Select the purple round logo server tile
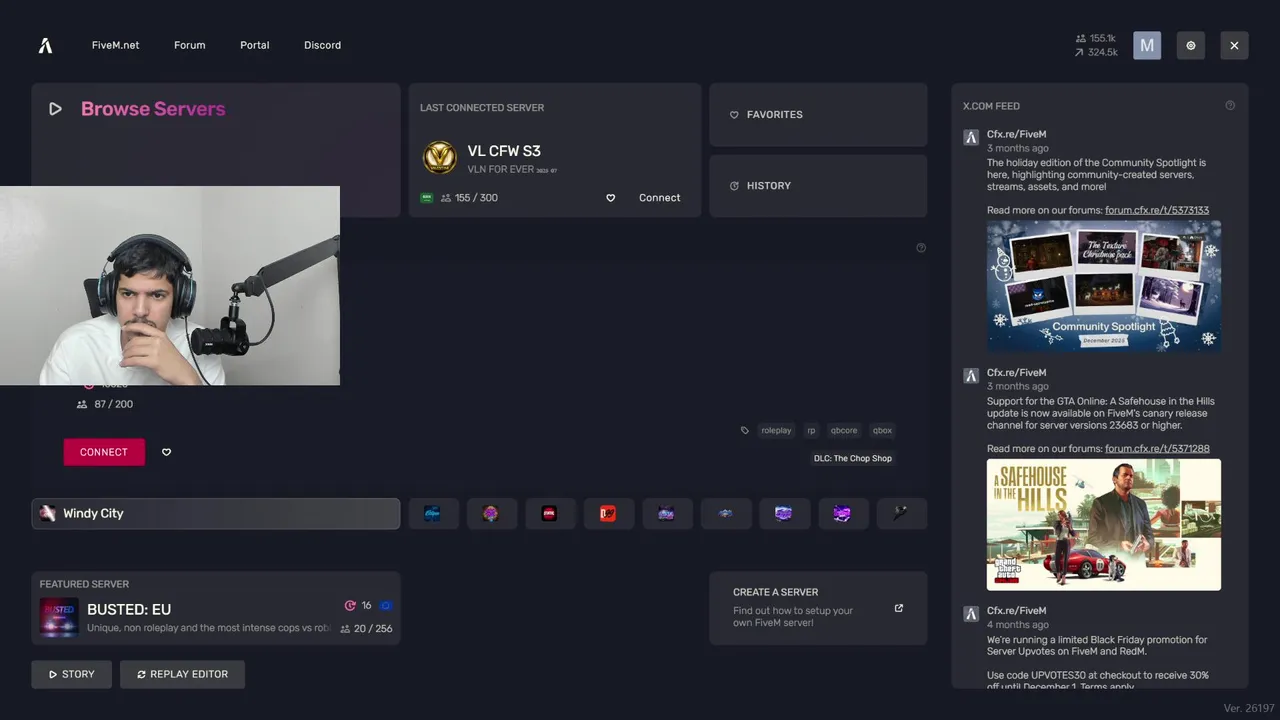The image size is (1280, 720). tap(491, 513)
